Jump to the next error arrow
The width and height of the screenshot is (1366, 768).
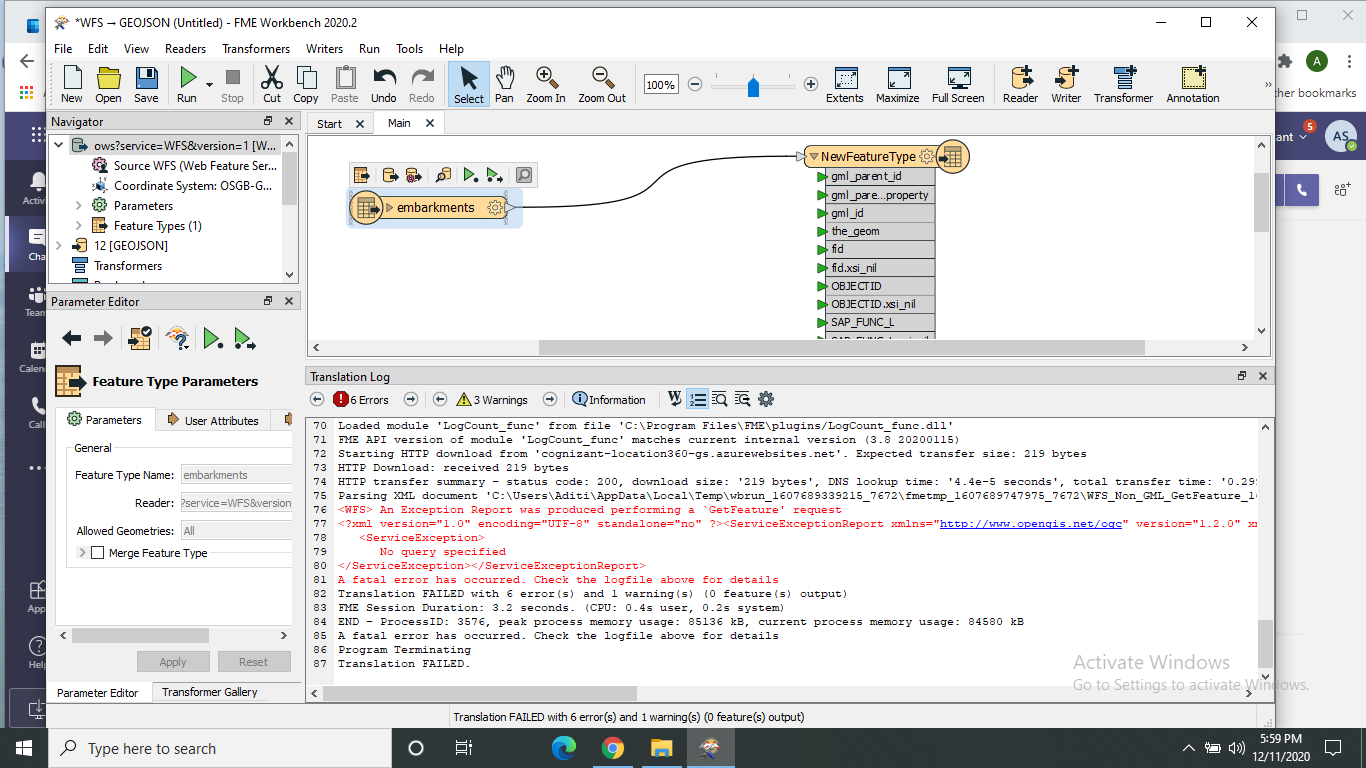point(410,399)
